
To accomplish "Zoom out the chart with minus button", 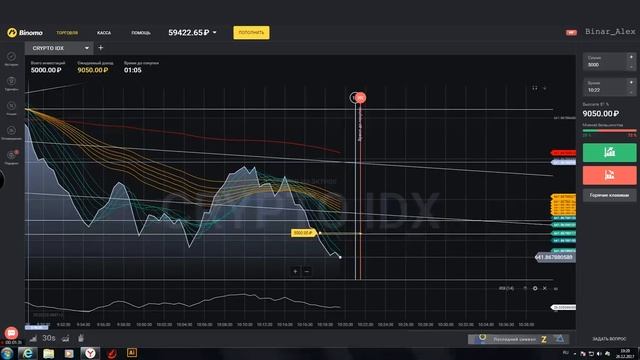I will pyautogui.click(x=307, y=271).
